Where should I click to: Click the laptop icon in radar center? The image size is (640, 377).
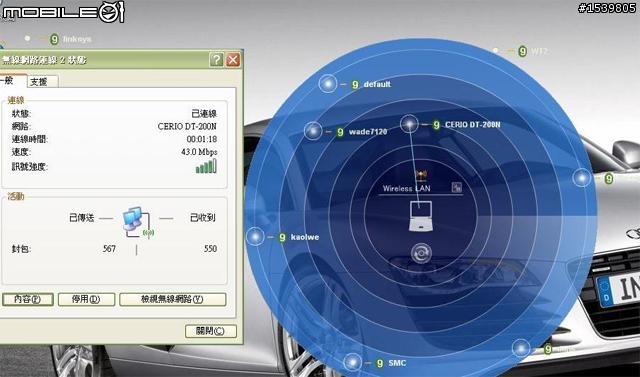[420, 216]
